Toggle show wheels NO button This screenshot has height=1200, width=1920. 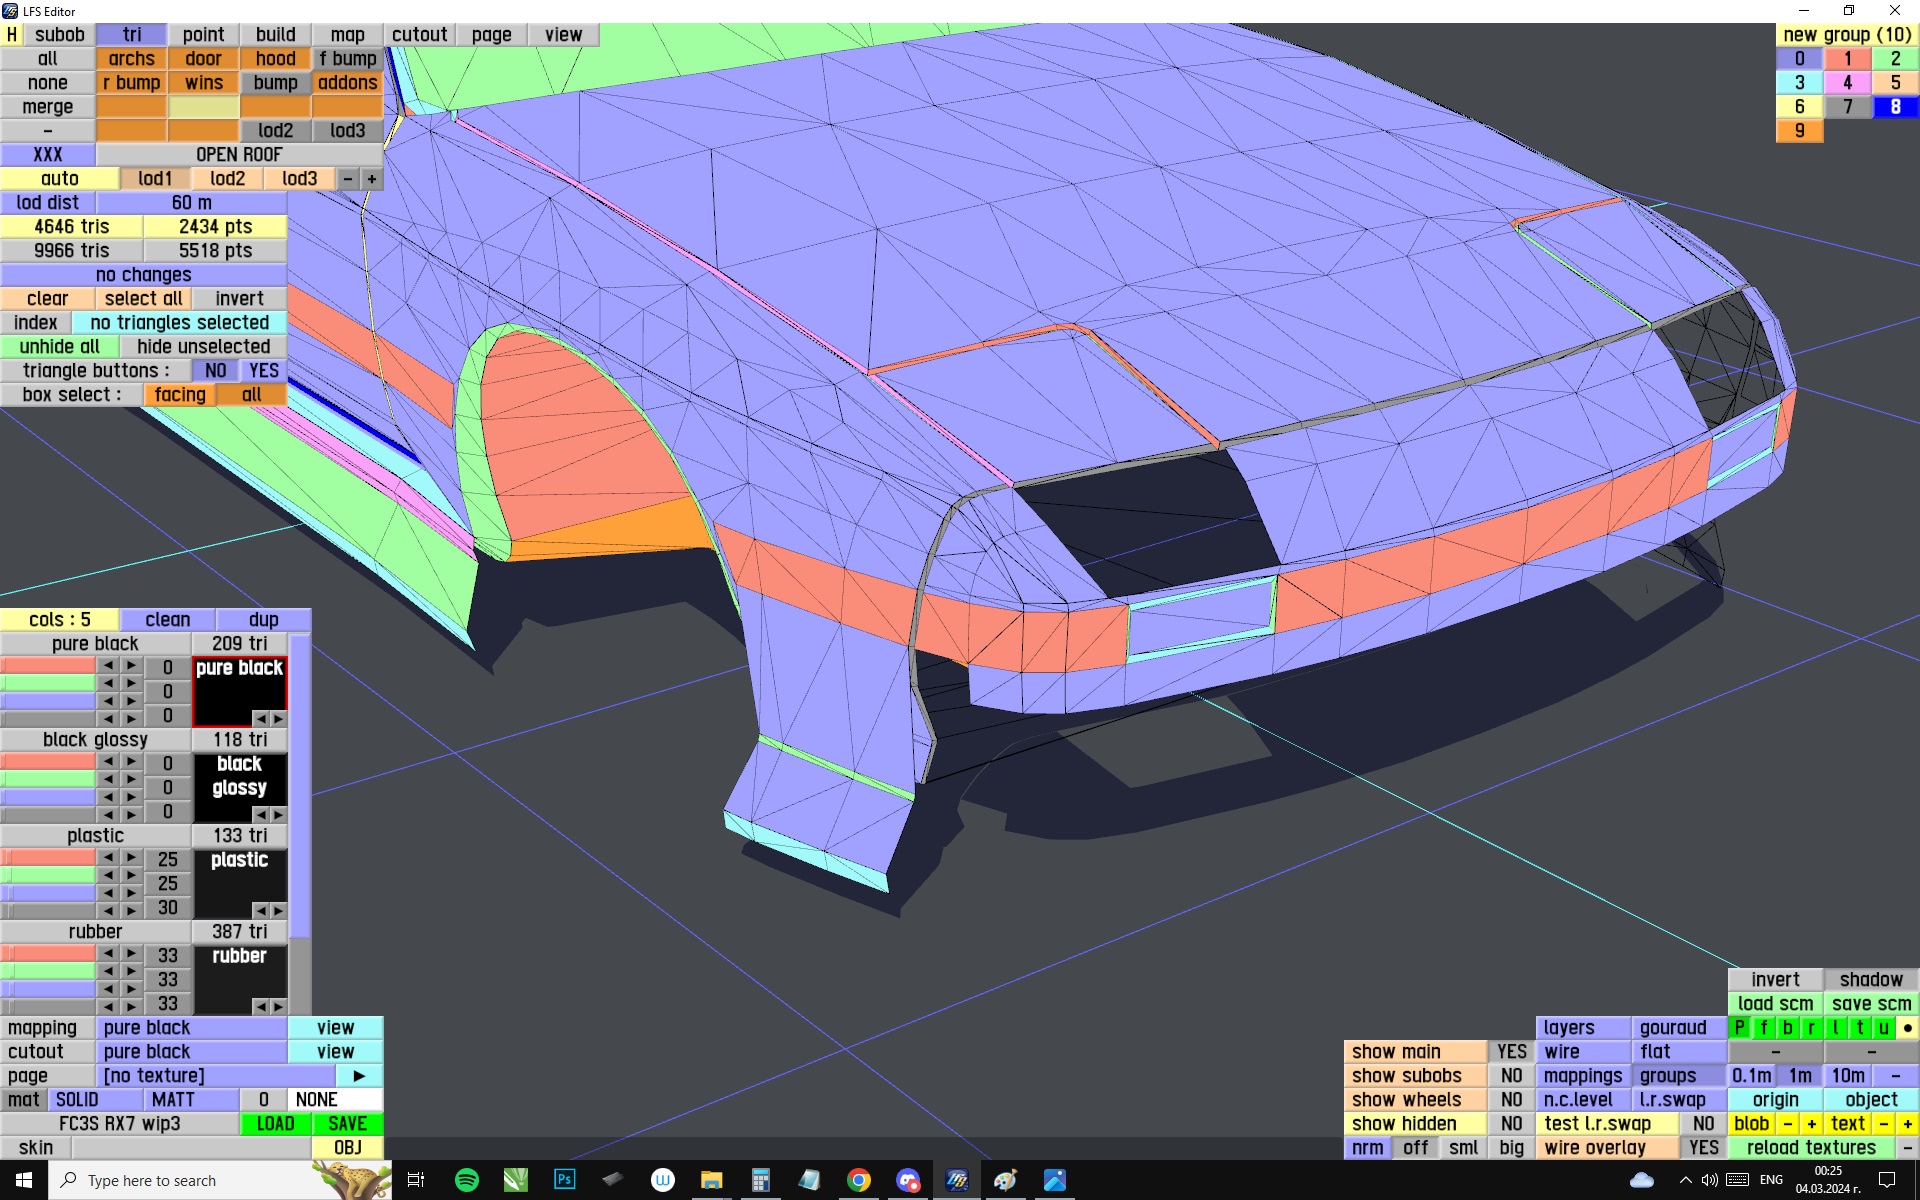click(1511, 1100)
